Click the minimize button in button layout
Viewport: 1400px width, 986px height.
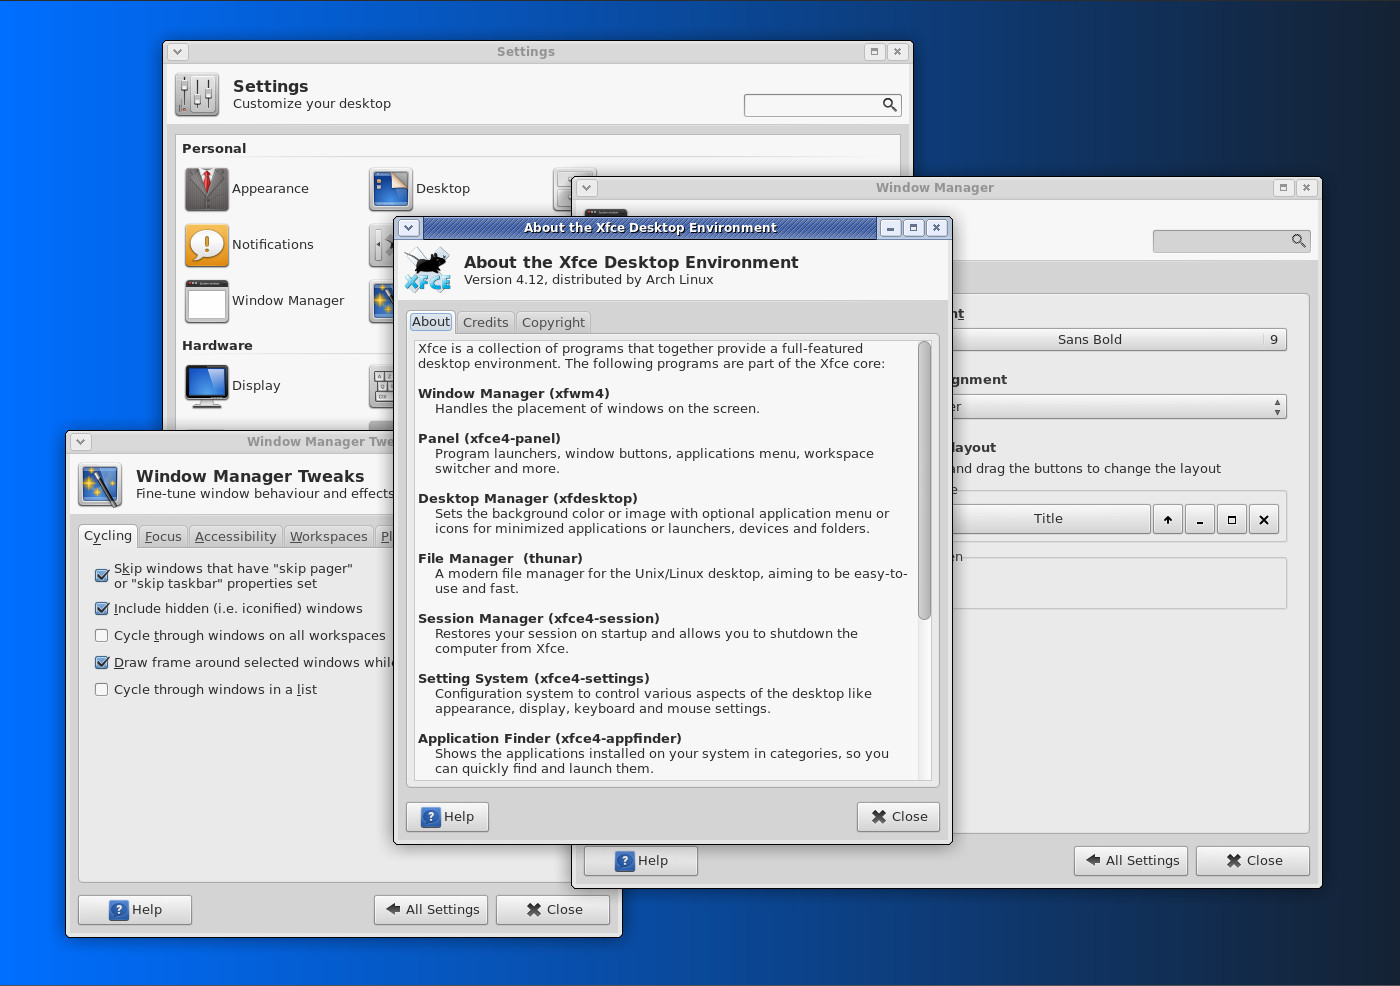coord(1200,520)
